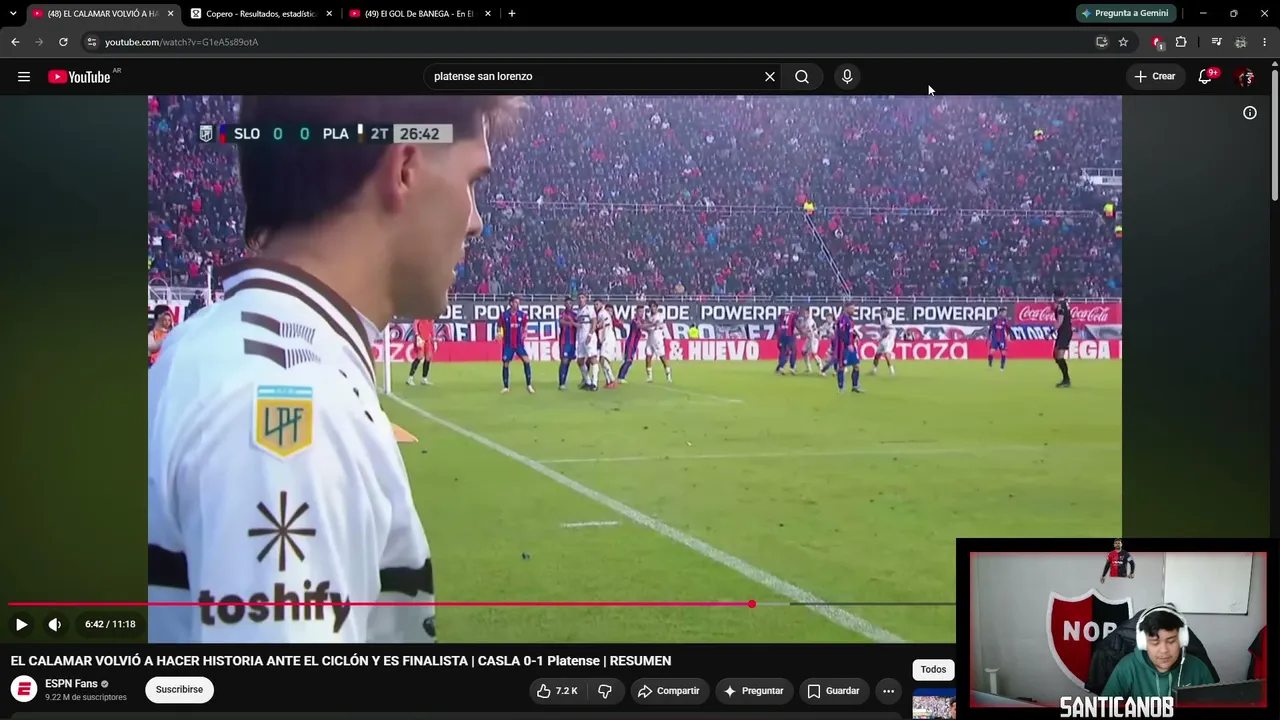Click the video title EL CALAMAR VOLVIÓ
The width and height of the screenshot is (1280, 720).
pos(341,661)
